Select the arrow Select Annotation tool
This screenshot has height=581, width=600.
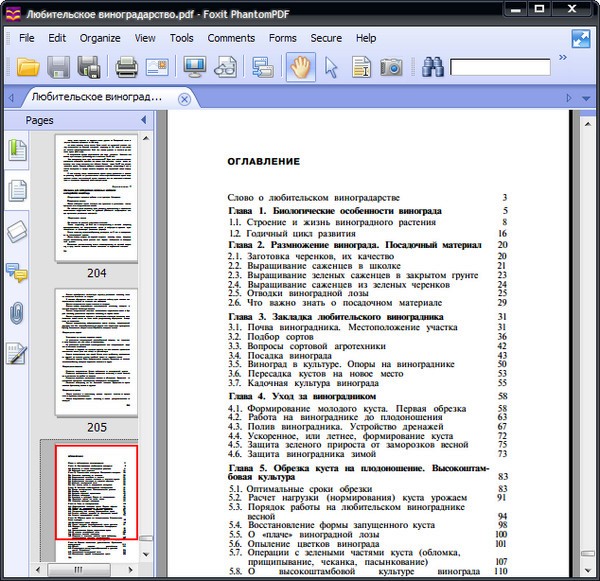[x=331, y=68]
